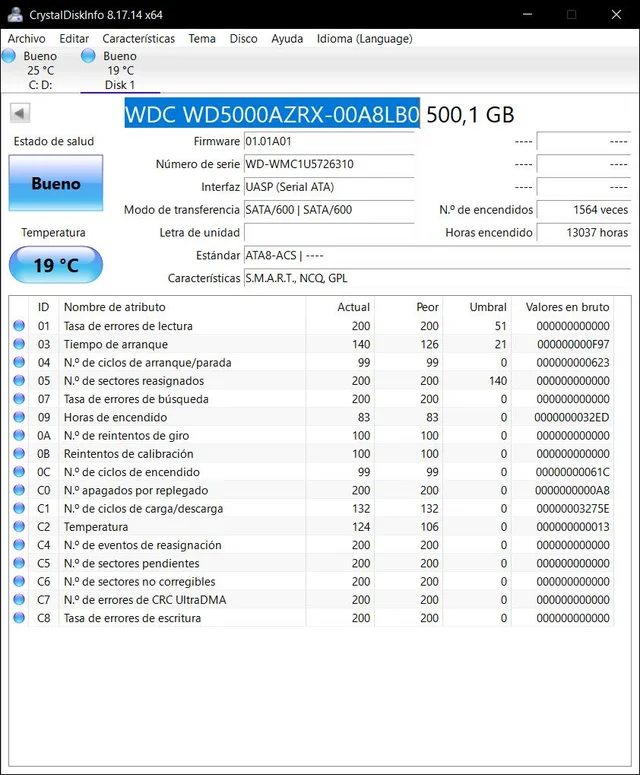Click the status orb for ciclos de encendido
Image resolution: width=640 pixels, height=775 pixels.
click(19, 472)
